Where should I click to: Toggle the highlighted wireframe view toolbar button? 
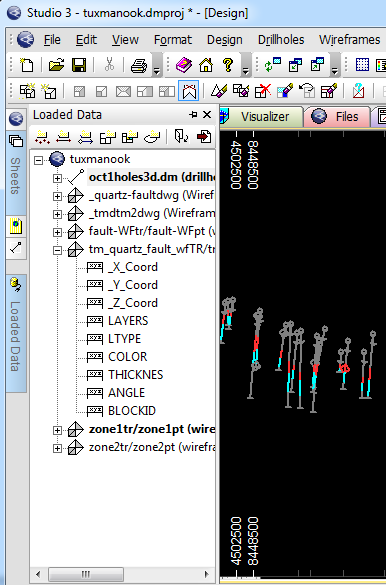pos(189,91)
